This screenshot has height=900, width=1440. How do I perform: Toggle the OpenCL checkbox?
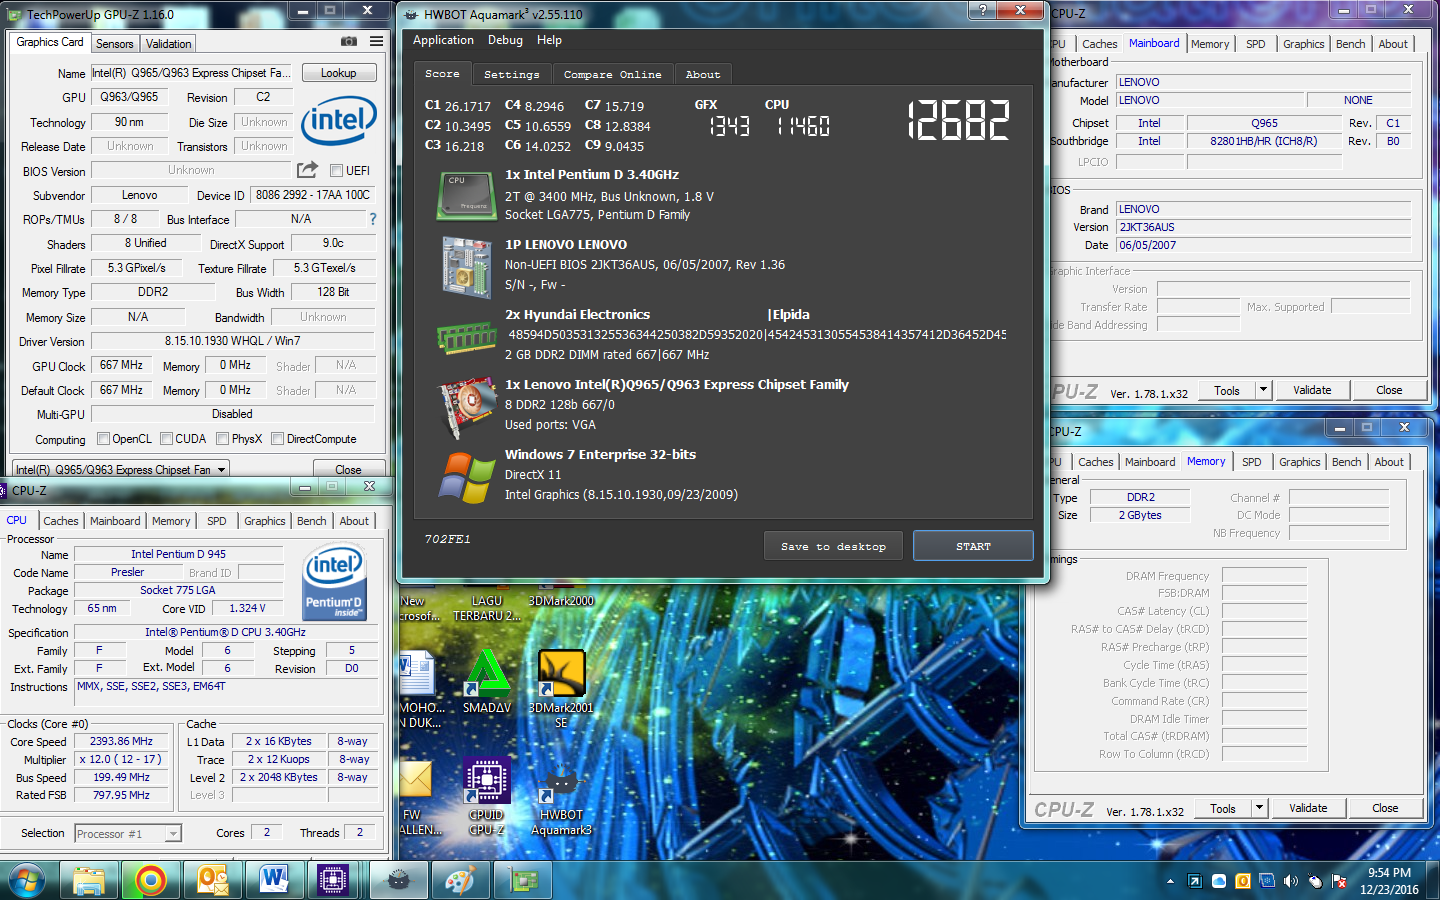click(x=103, y=438)
